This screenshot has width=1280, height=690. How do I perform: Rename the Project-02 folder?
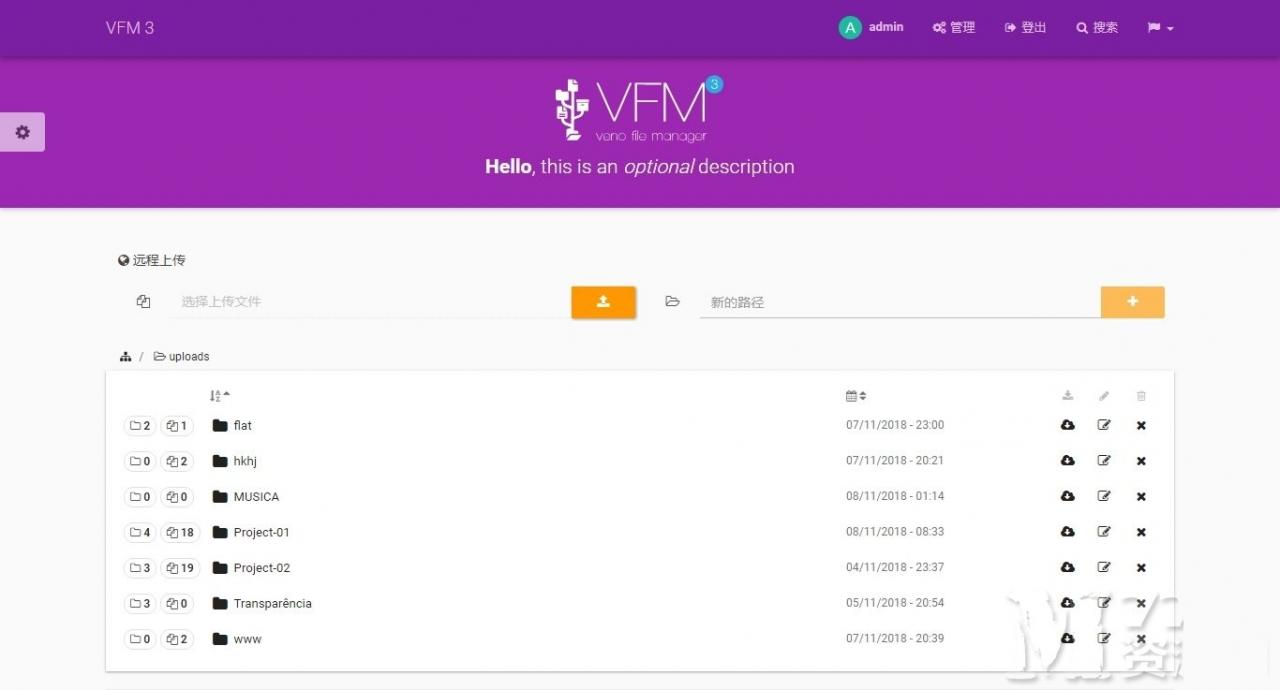click(1104, 567)
